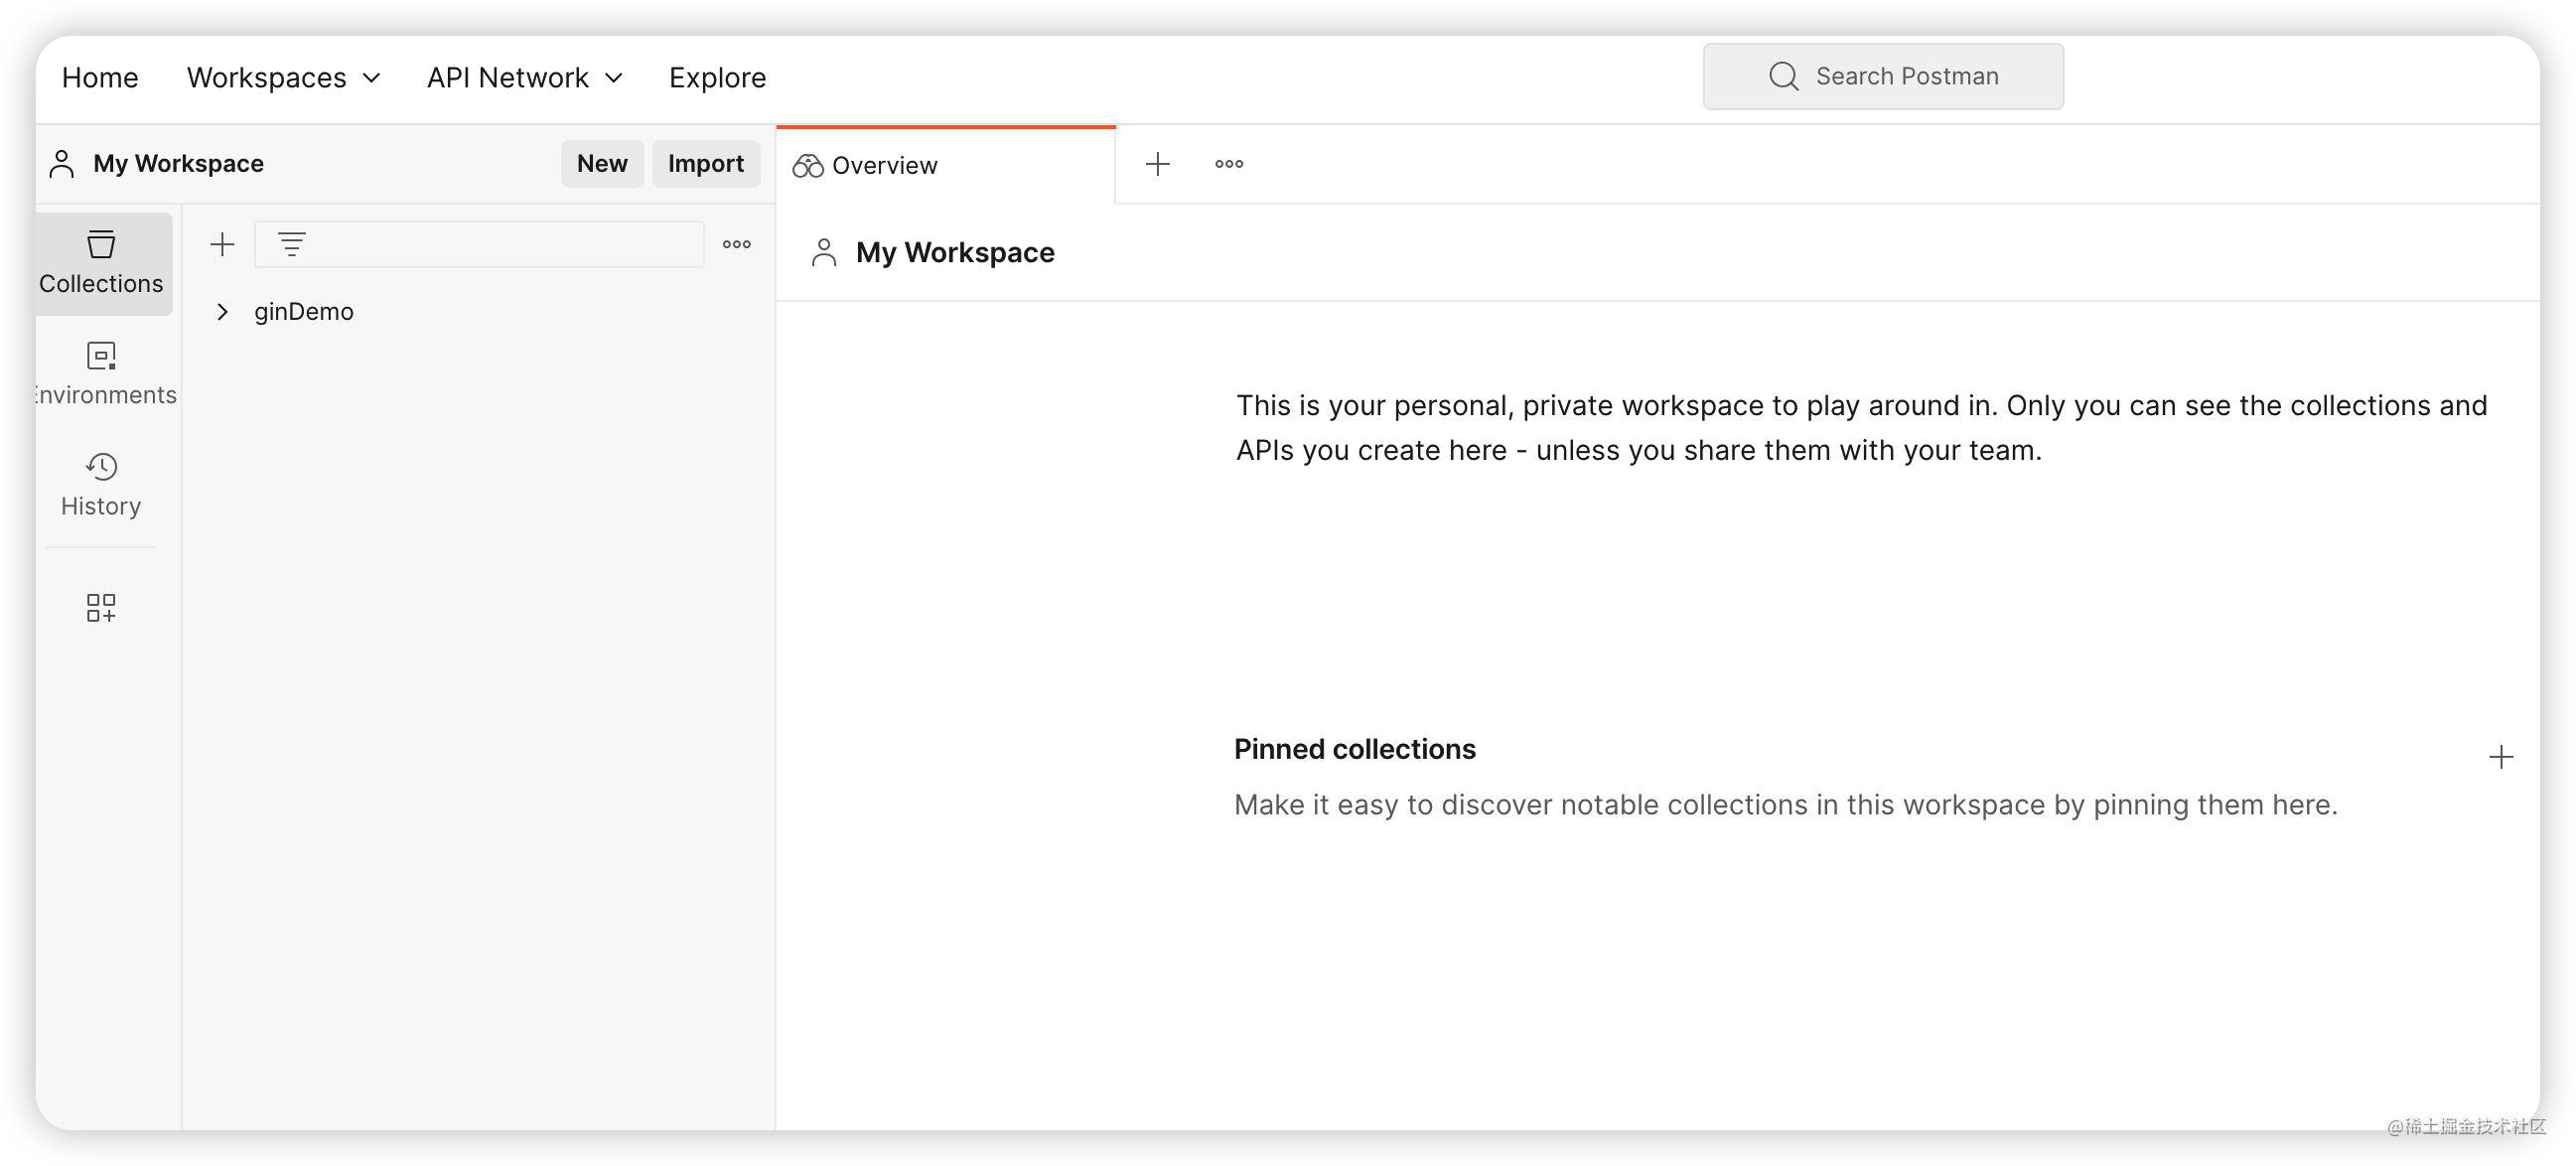Open collections panel more options ellipsis
The image size is (2576, 1166).
[737, 244]
